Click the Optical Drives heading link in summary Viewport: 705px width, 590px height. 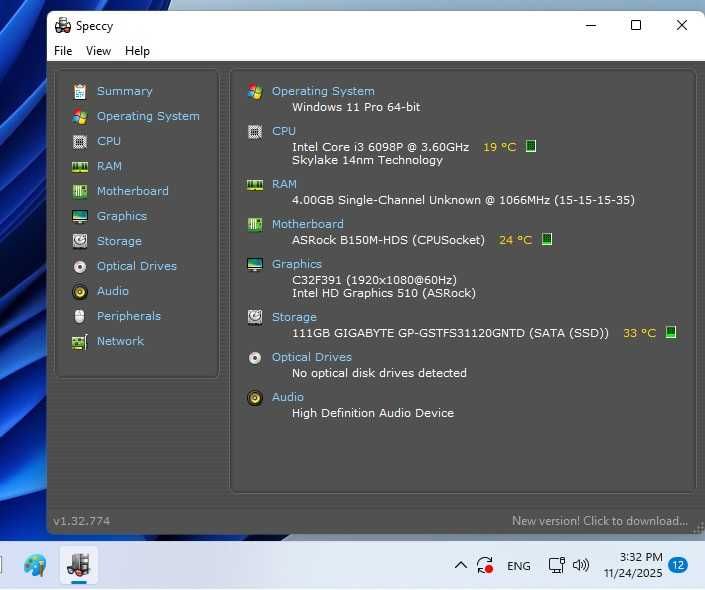[x=312, y=358]
